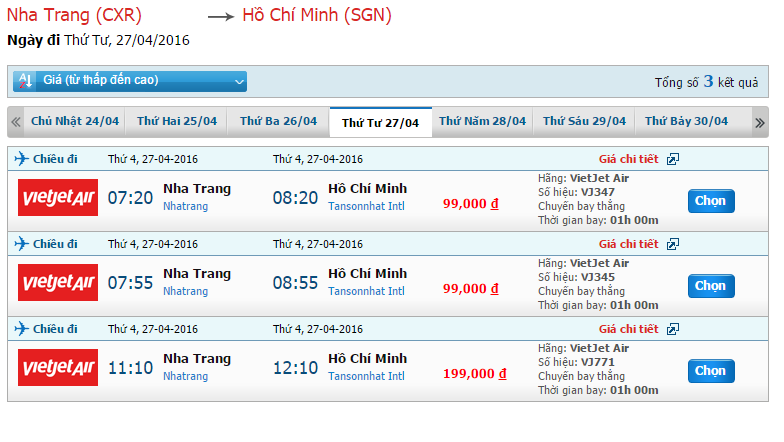The height and width of the screenshot is (442, 784).
Task: Click the Nha Trang (CXR) origin heading
Action: (74, 15)
